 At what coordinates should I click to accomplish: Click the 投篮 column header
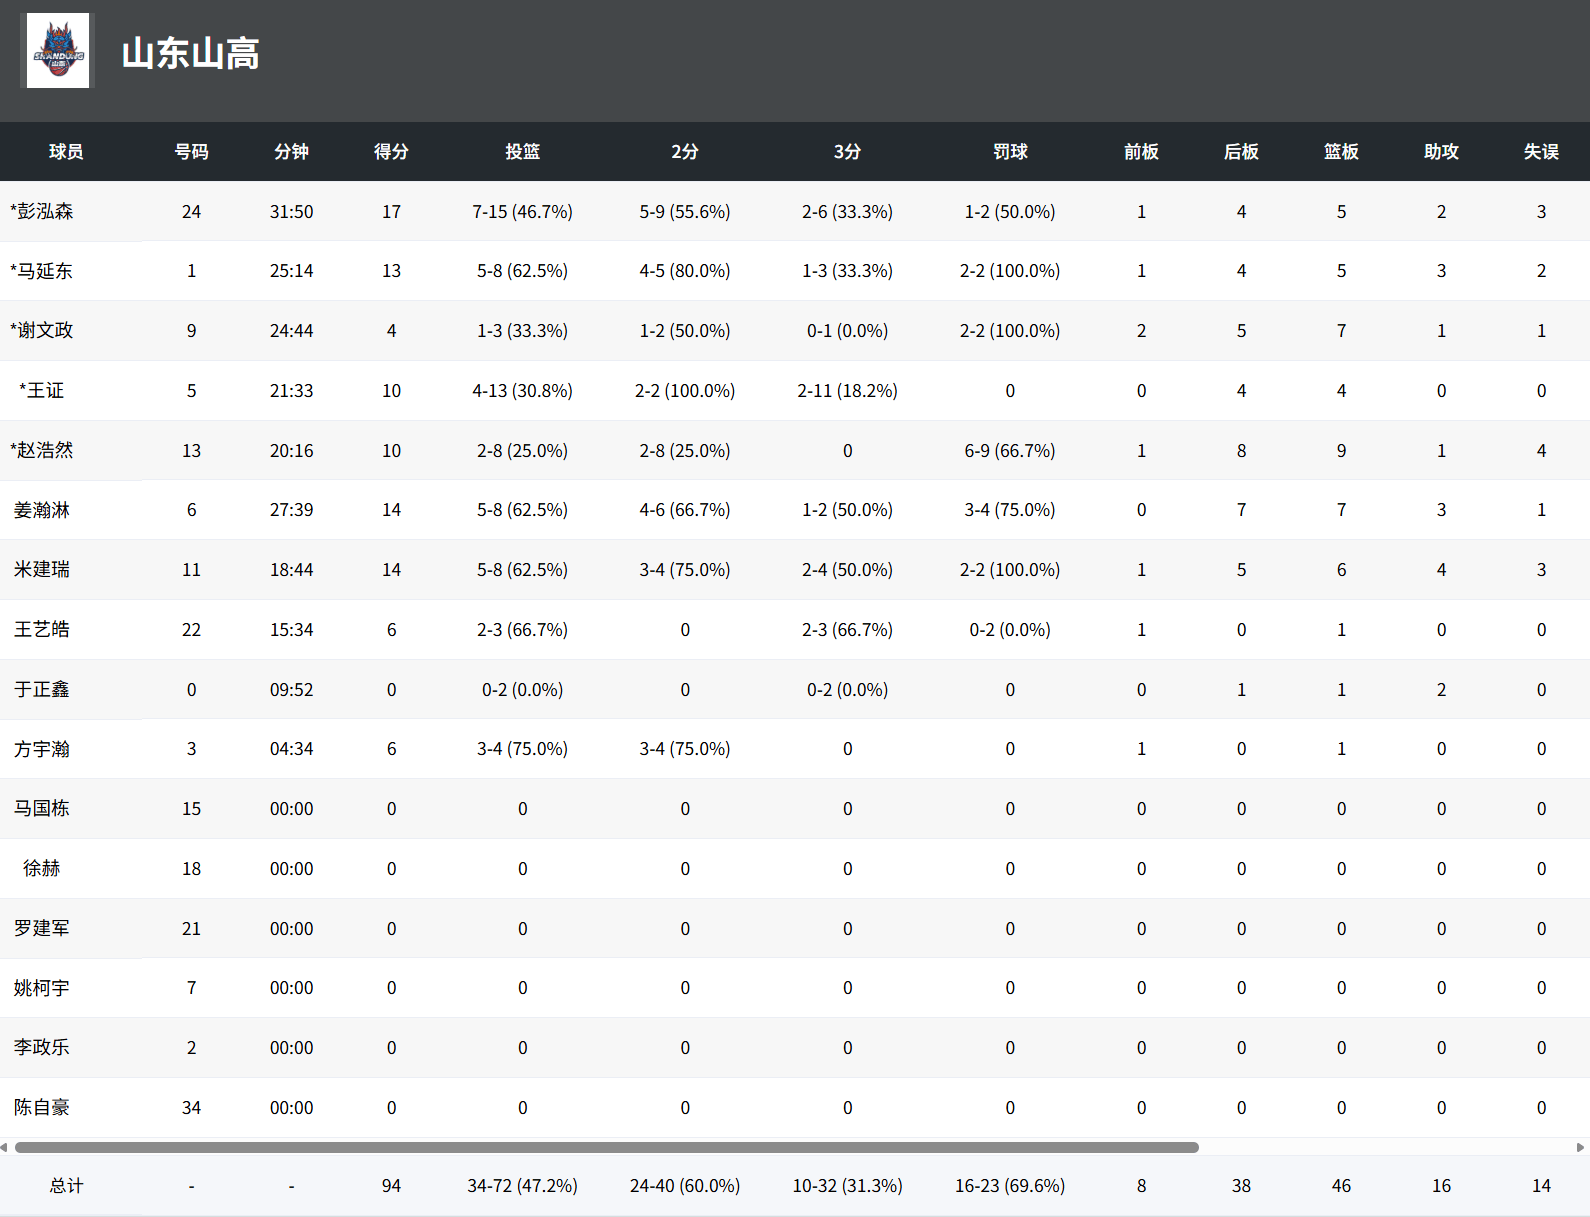pos(522,152)
